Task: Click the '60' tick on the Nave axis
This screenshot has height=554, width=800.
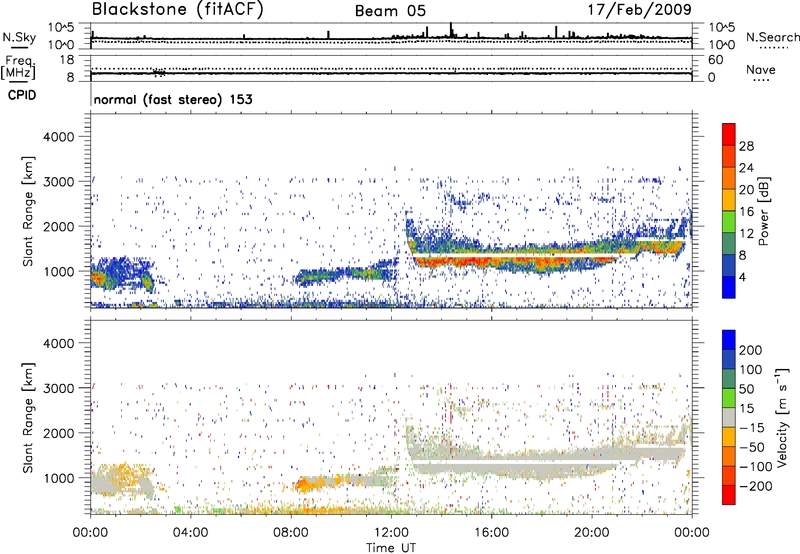Action: click(715, 60)
